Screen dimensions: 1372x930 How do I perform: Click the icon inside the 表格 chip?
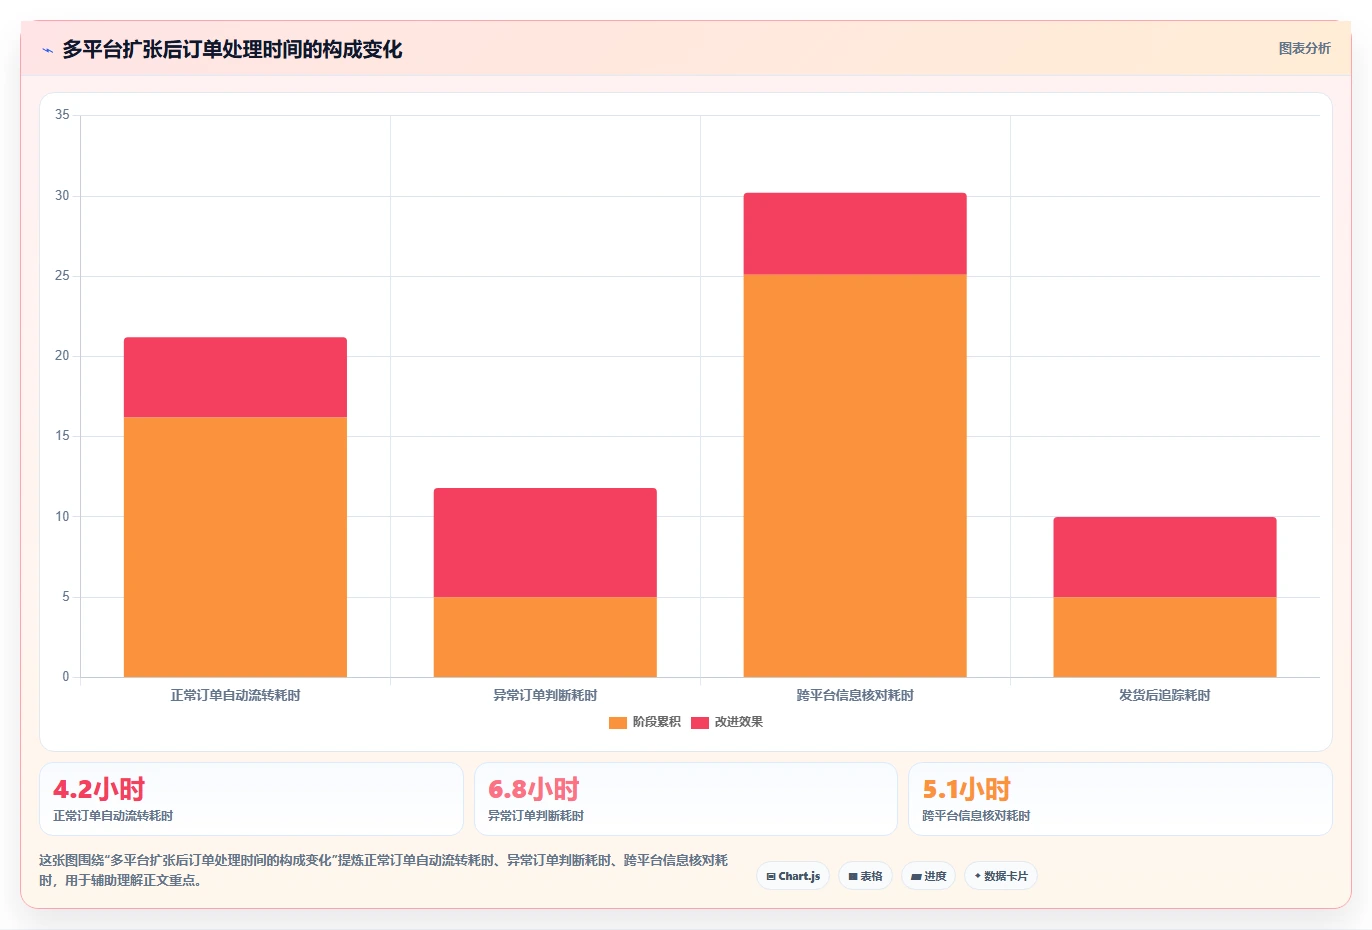853,876
